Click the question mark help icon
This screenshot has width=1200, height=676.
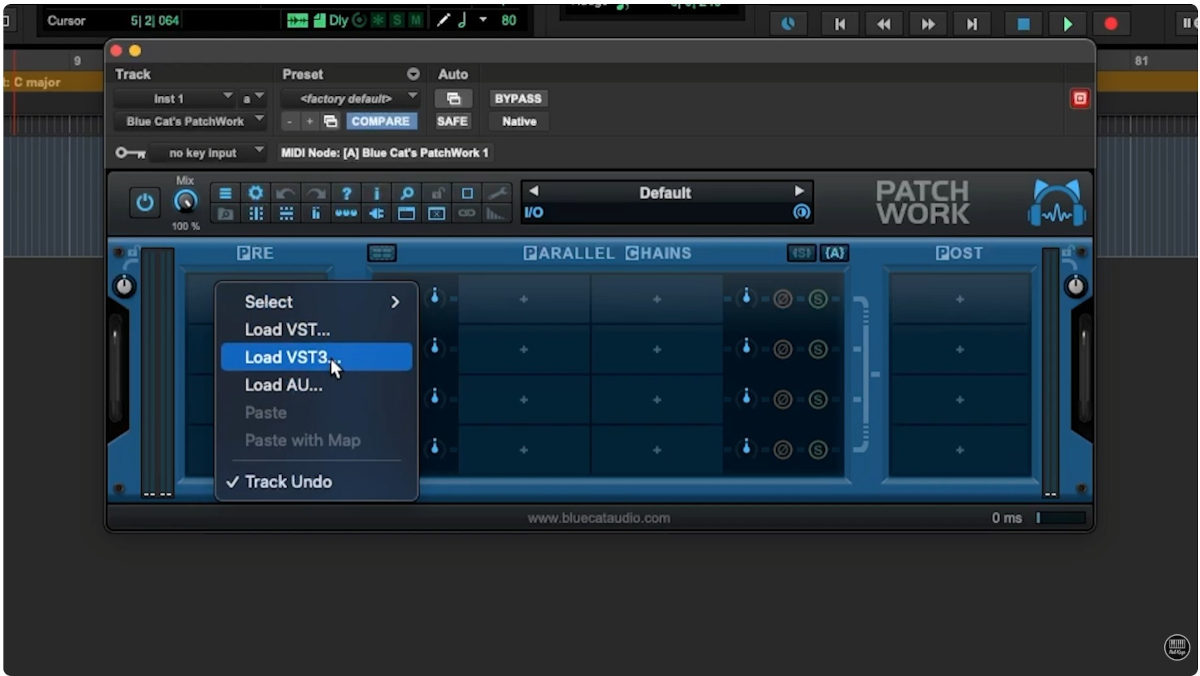[x=346, y=194]
